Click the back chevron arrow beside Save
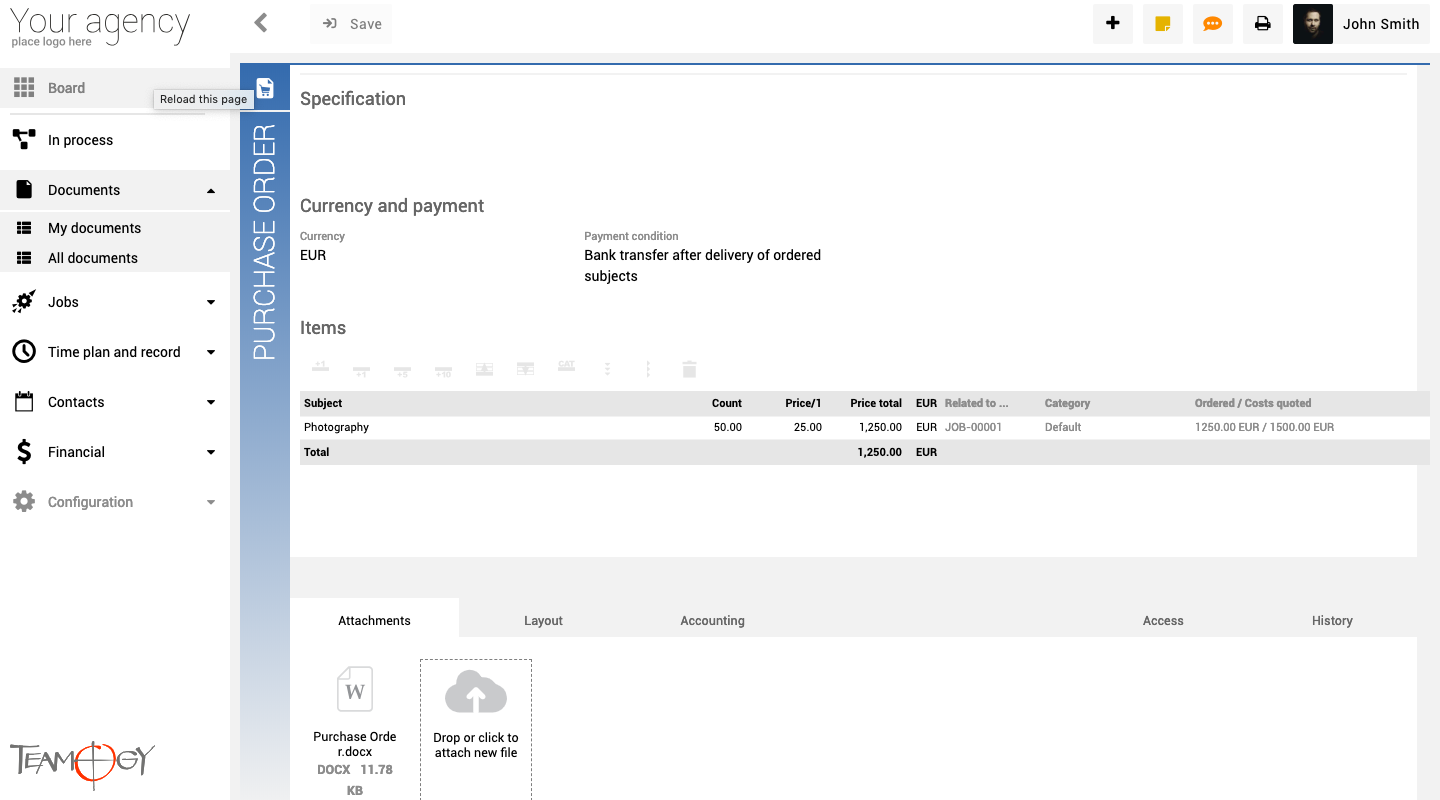 coord(261,23)
